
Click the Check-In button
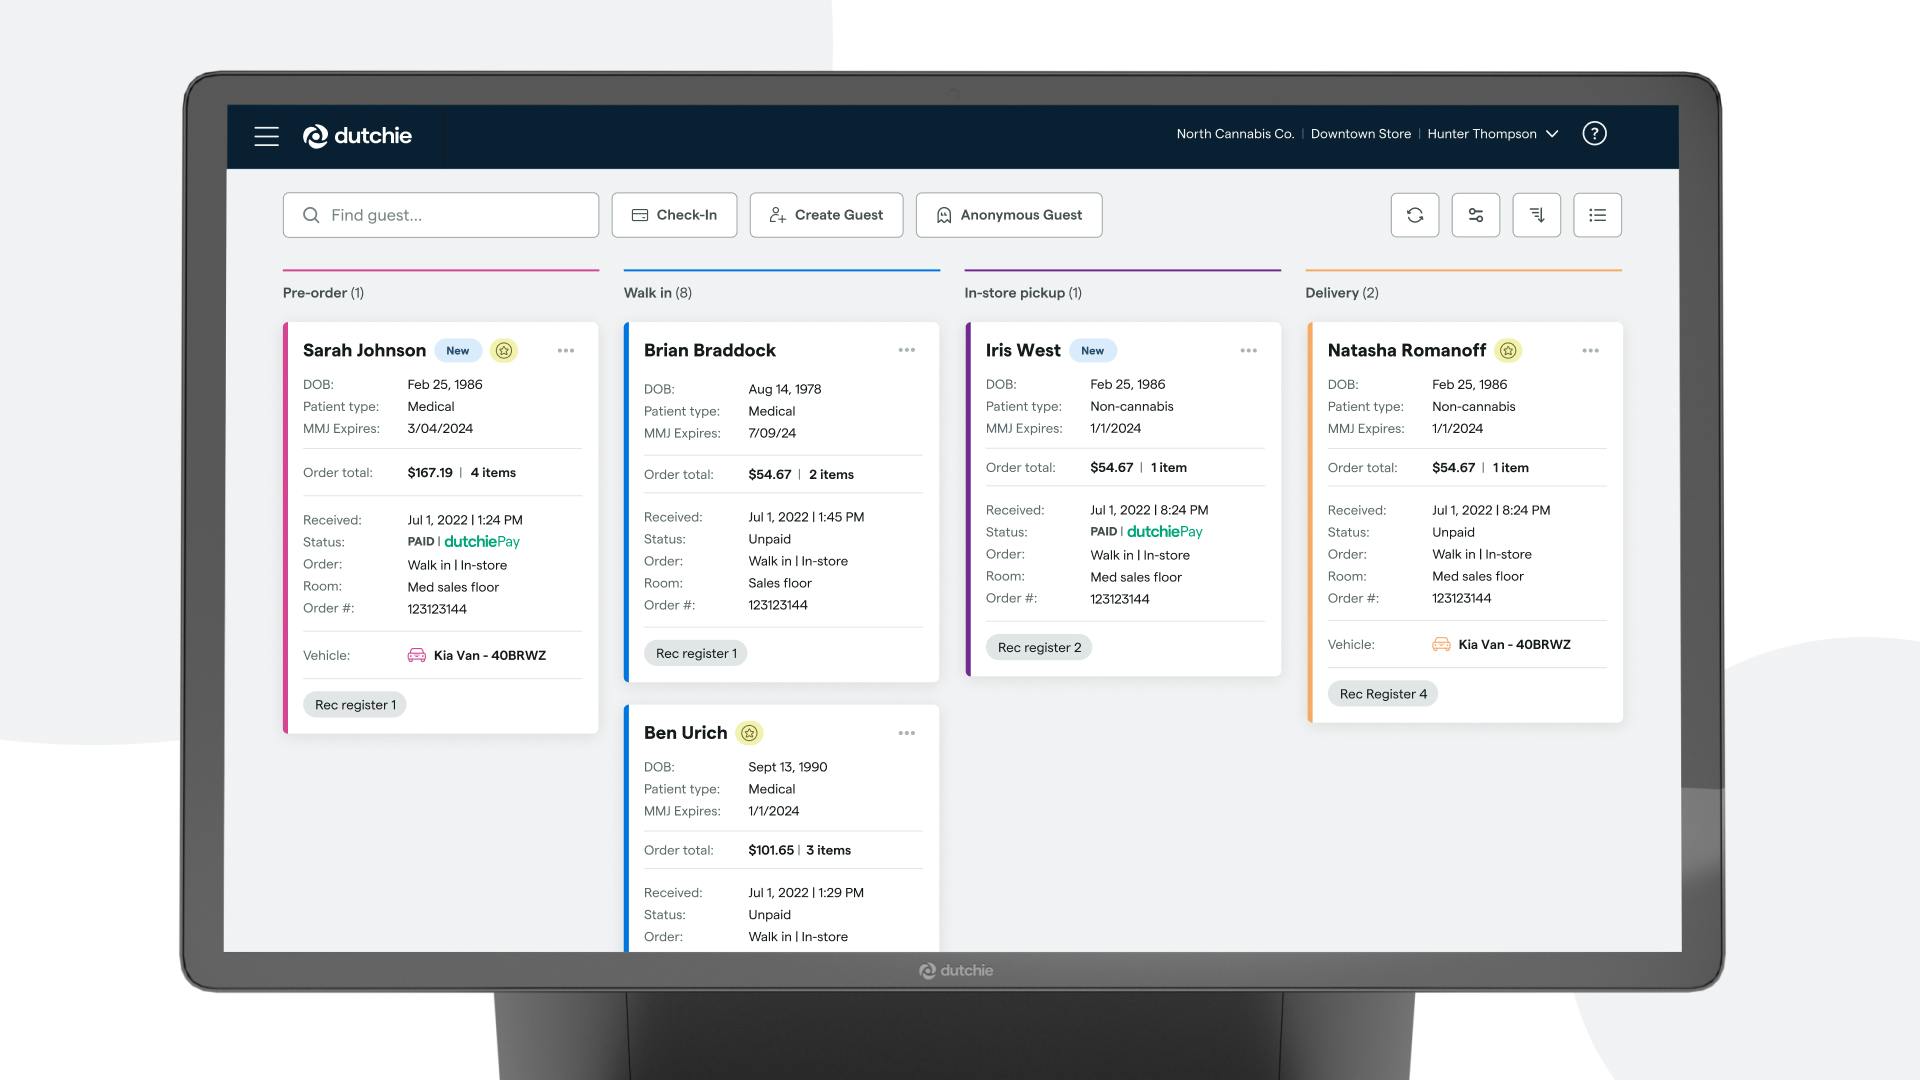point(674,214)
